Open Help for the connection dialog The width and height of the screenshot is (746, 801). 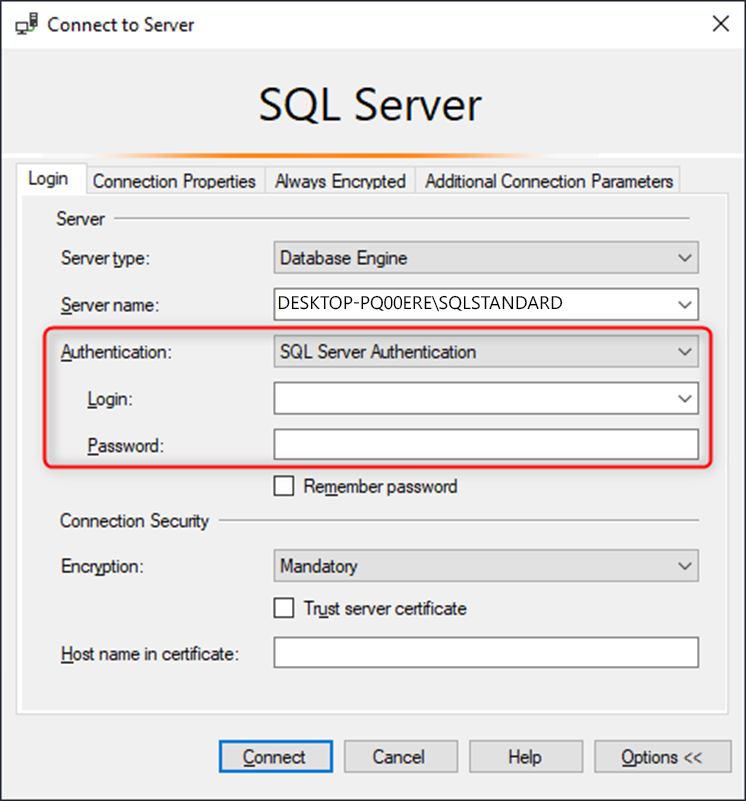(x=524, y=757)
